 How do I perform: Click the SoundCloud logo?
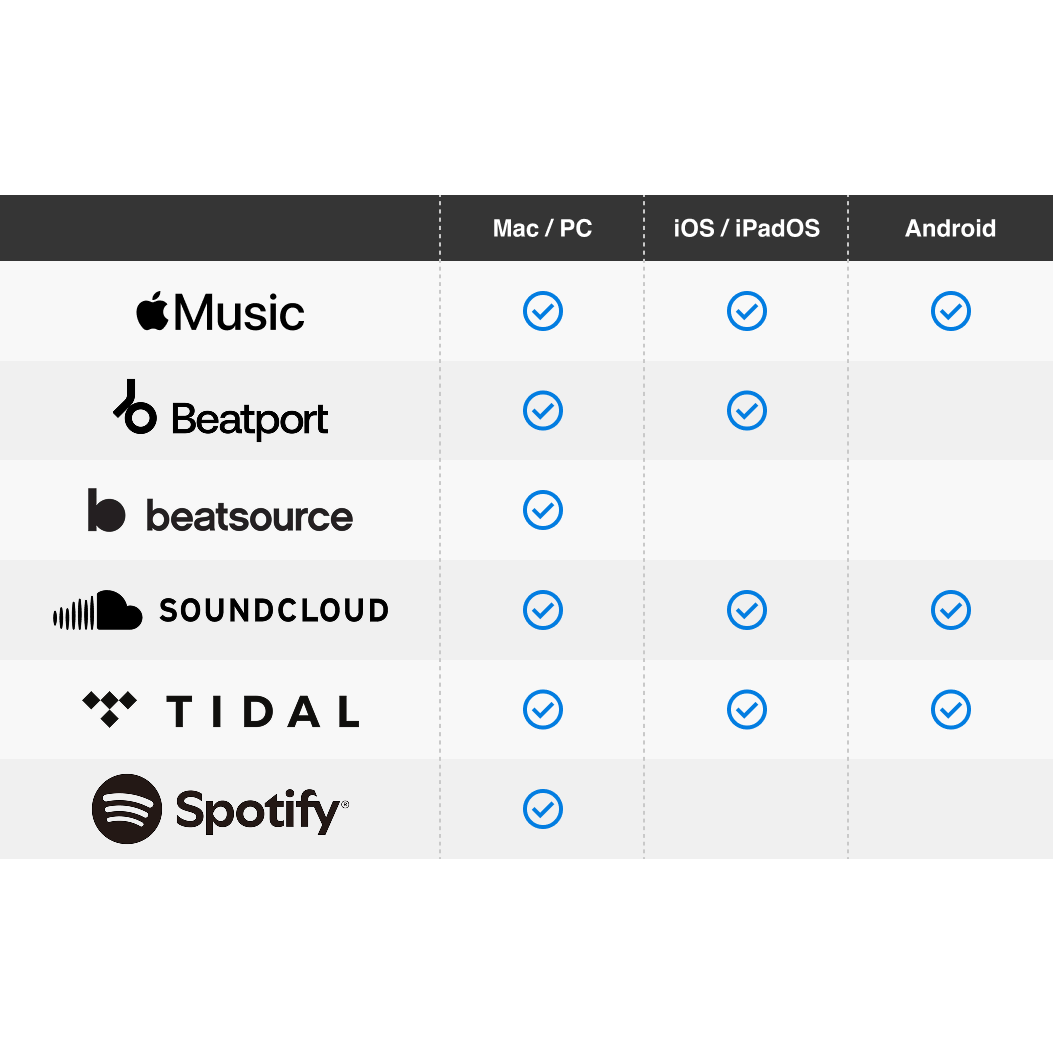coord(220,610)
